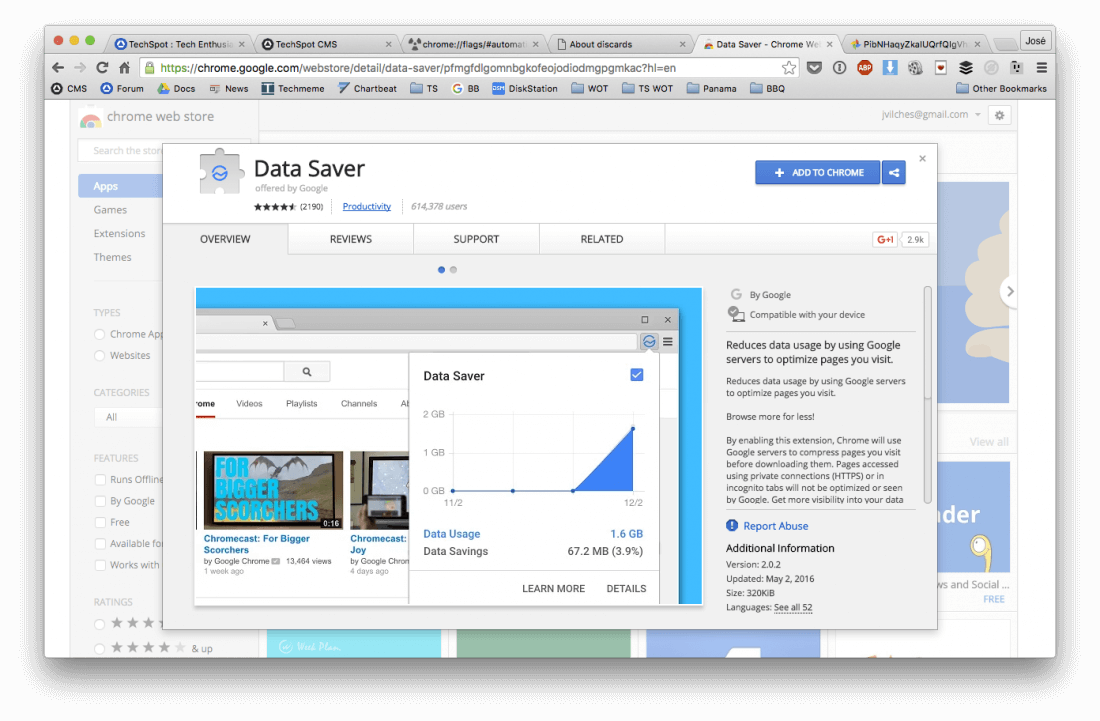Click the Report Abuse alert icon
1100x721 pixels.
[x=732, y=525]
